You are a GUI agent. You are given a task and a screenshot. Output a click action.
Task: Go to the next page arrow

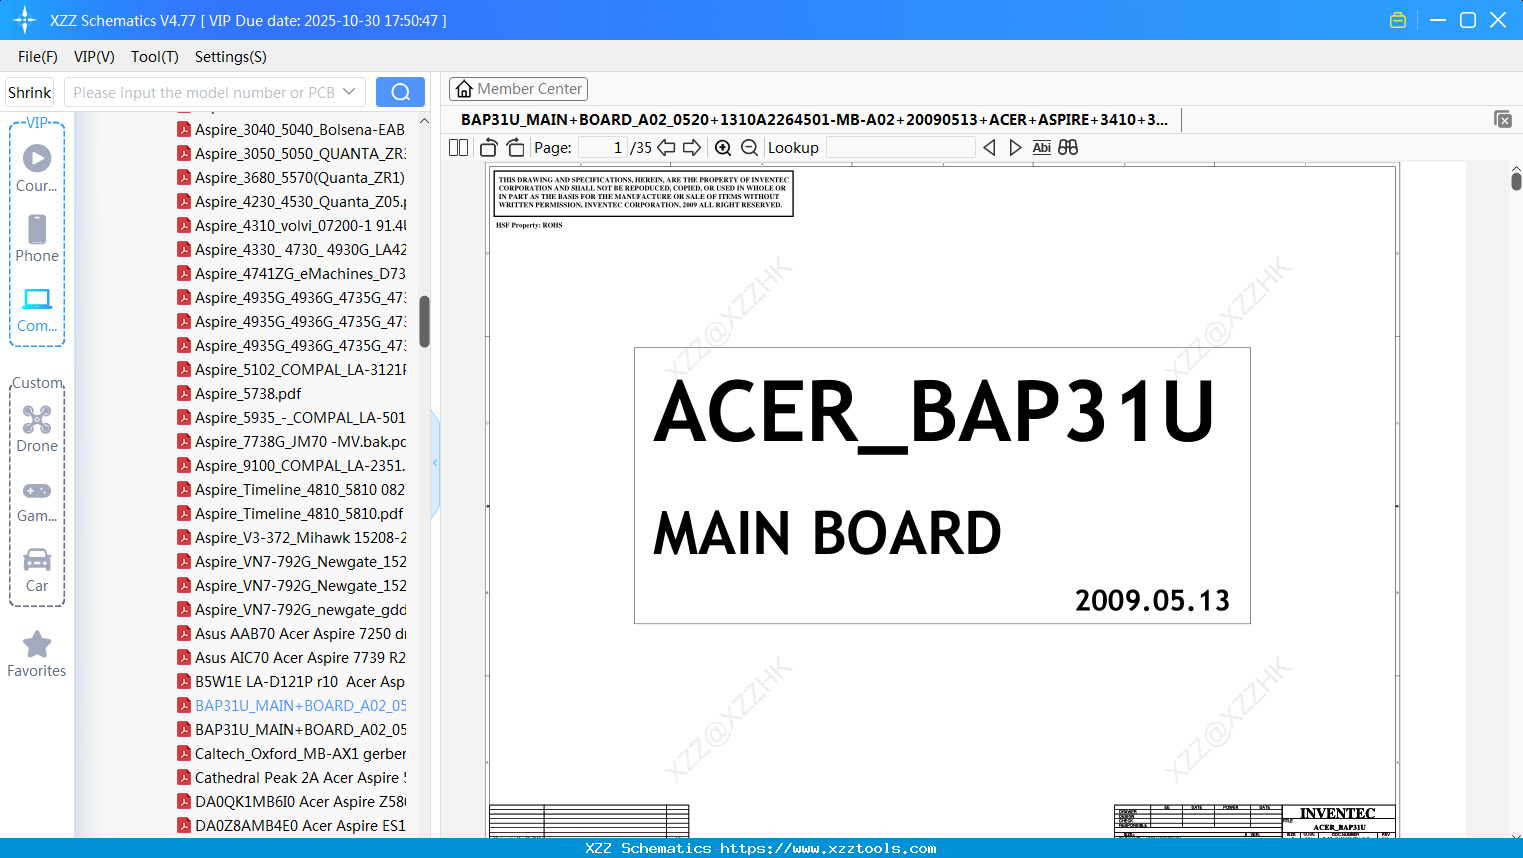[692, 147]
